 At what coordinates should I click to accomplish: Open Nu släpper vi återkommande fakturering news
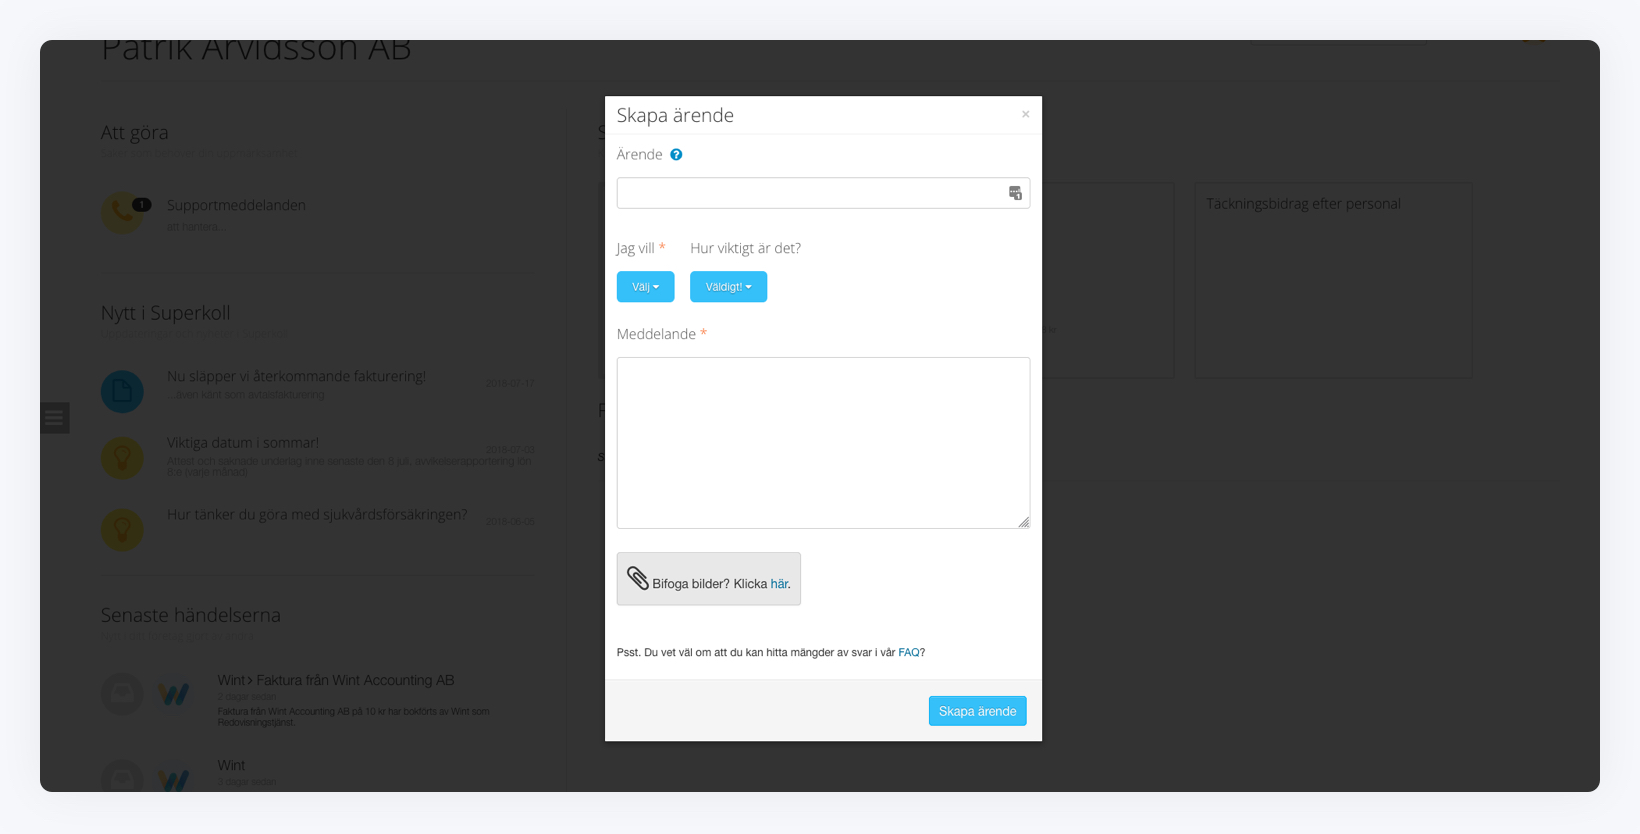[x=296, y=376]
